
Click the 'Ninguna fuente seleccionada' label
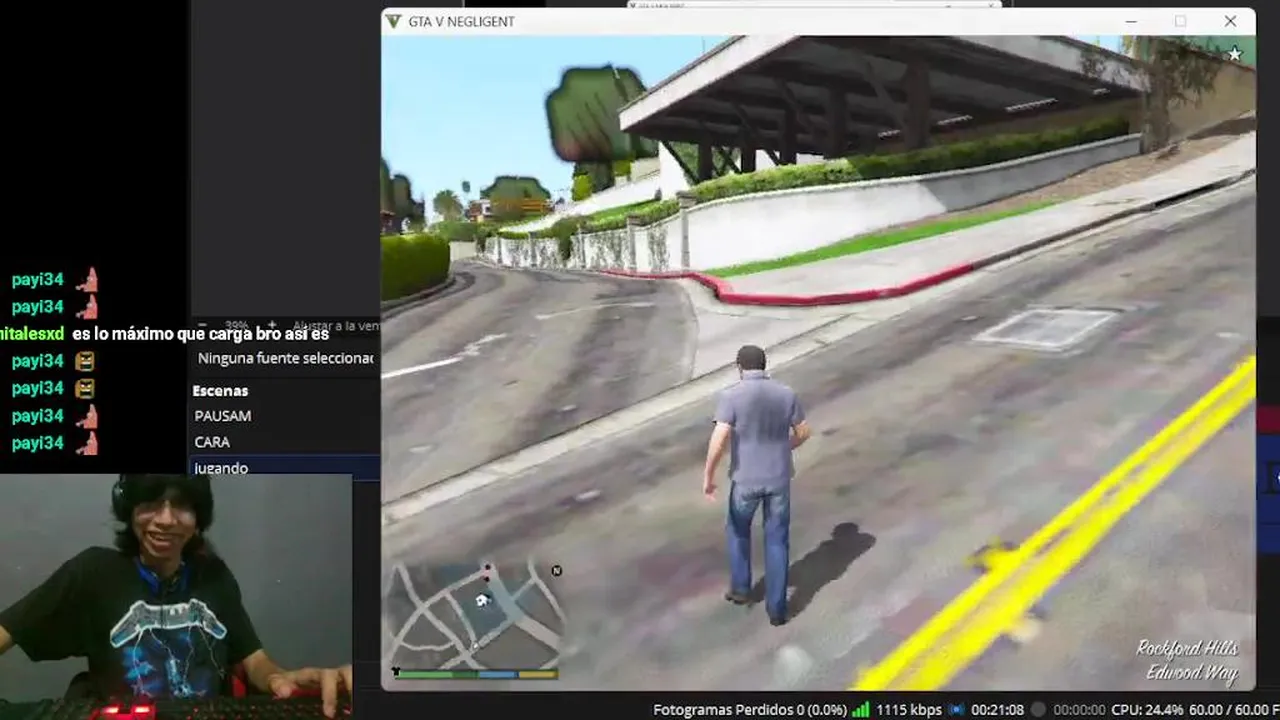click(x=285, y=358)
